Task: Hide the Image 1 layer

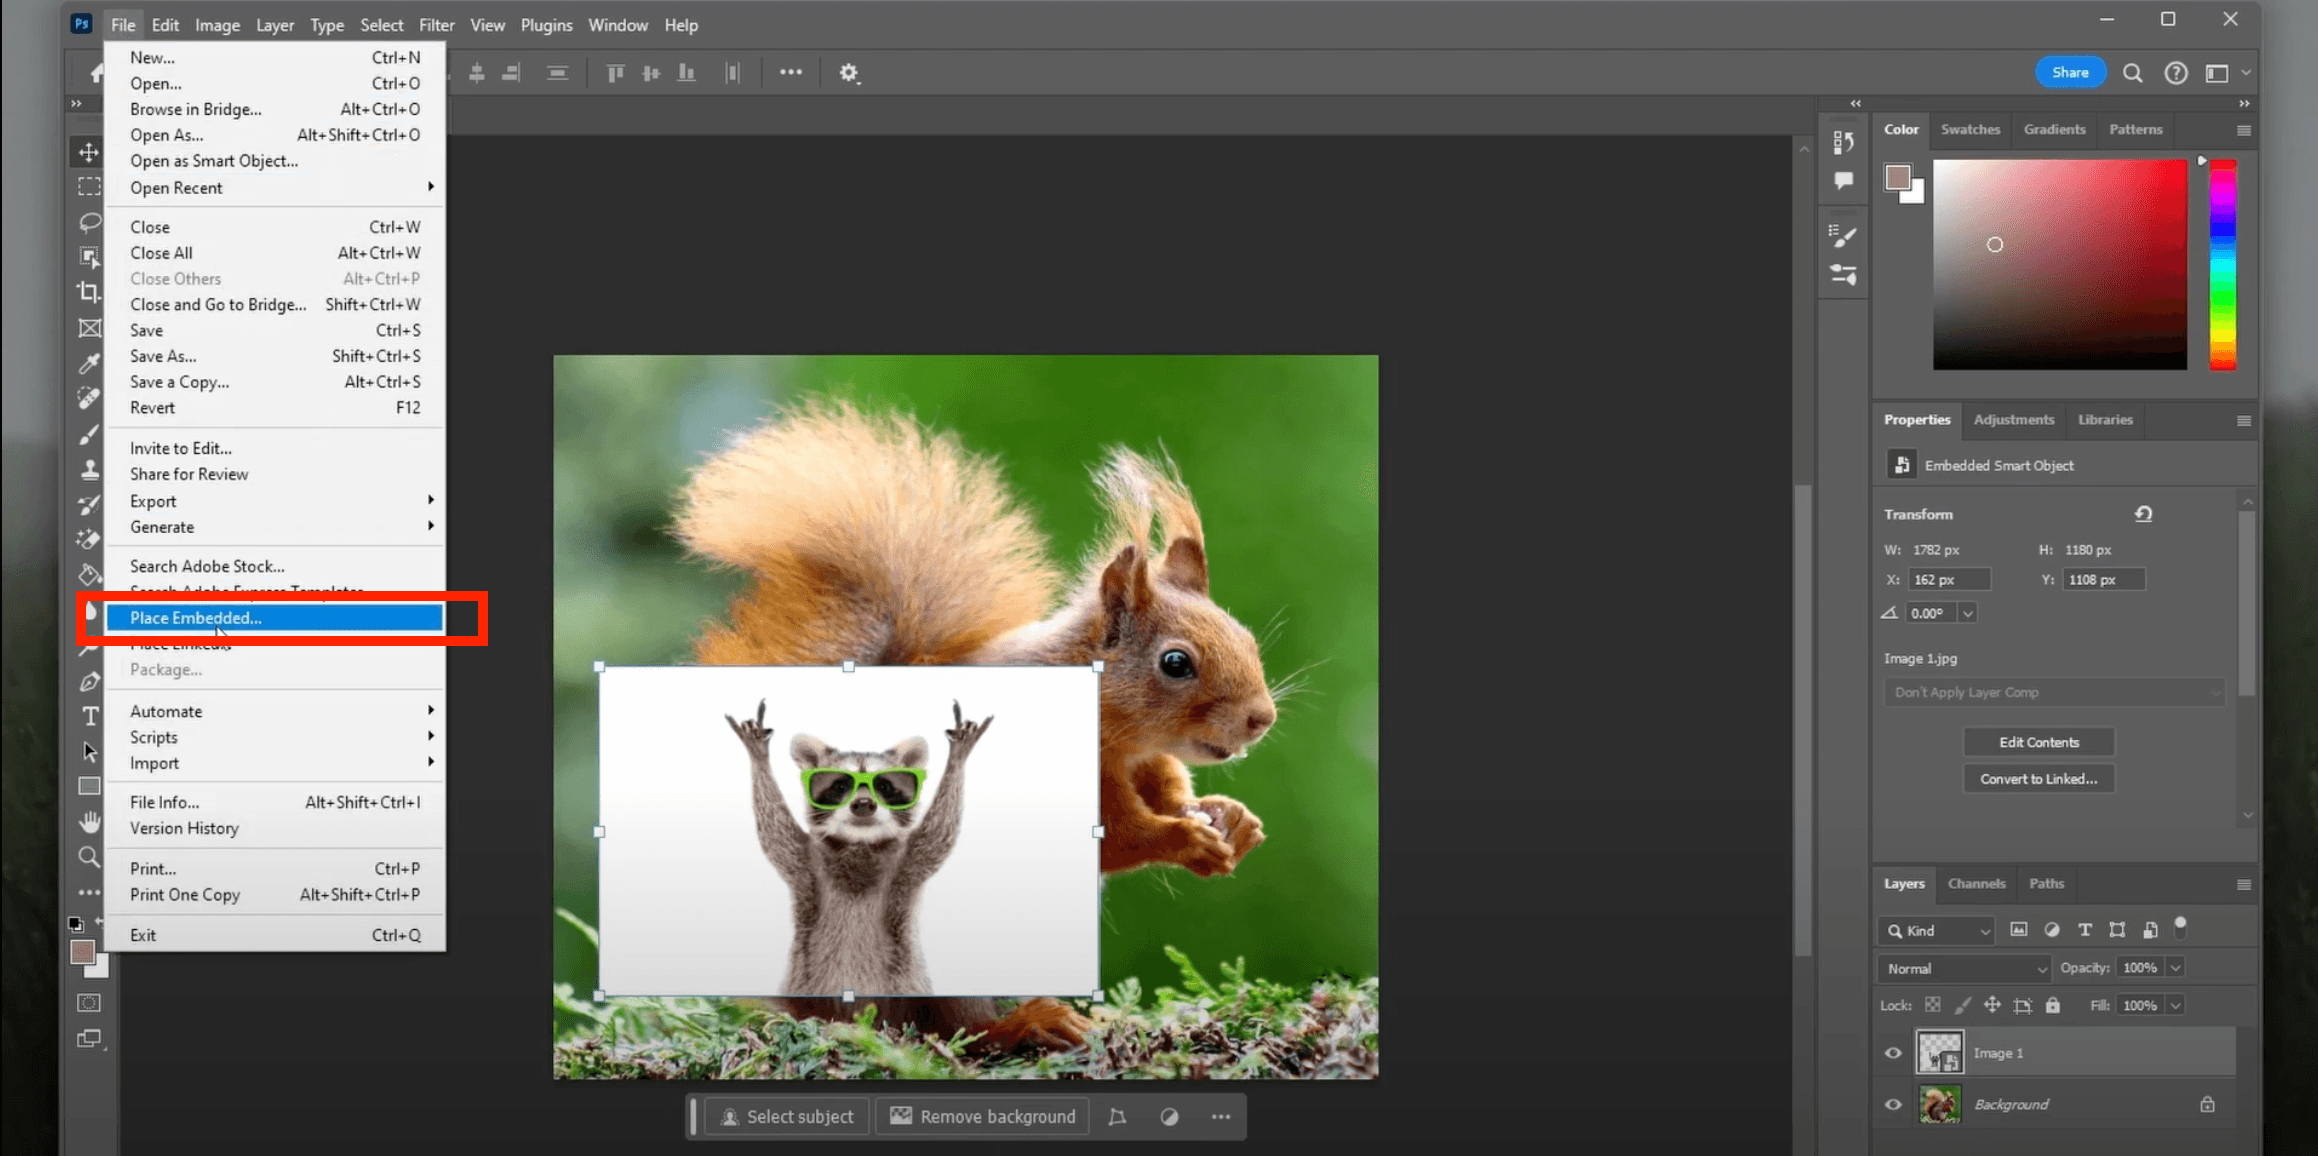Action: pyautogui.click(x=1893, y=1053)
